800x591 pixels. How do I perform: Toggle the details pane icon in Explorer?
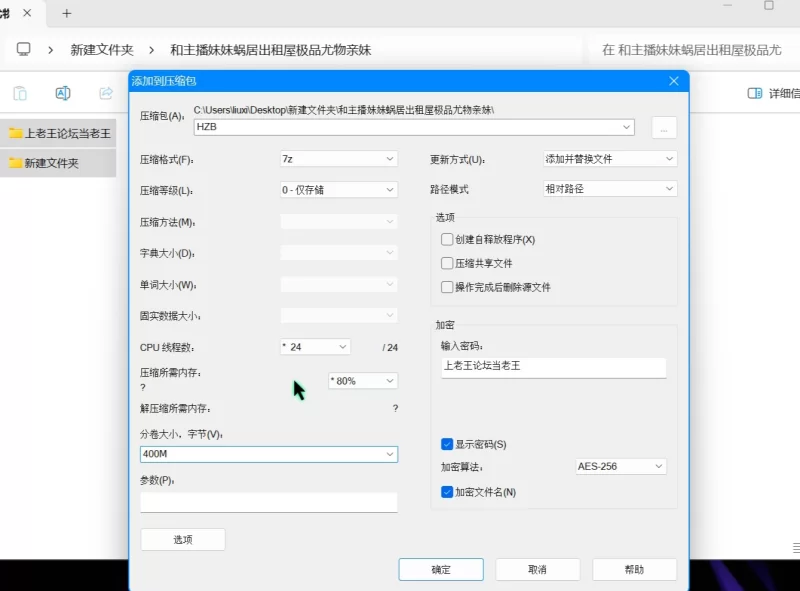(755, 93)
